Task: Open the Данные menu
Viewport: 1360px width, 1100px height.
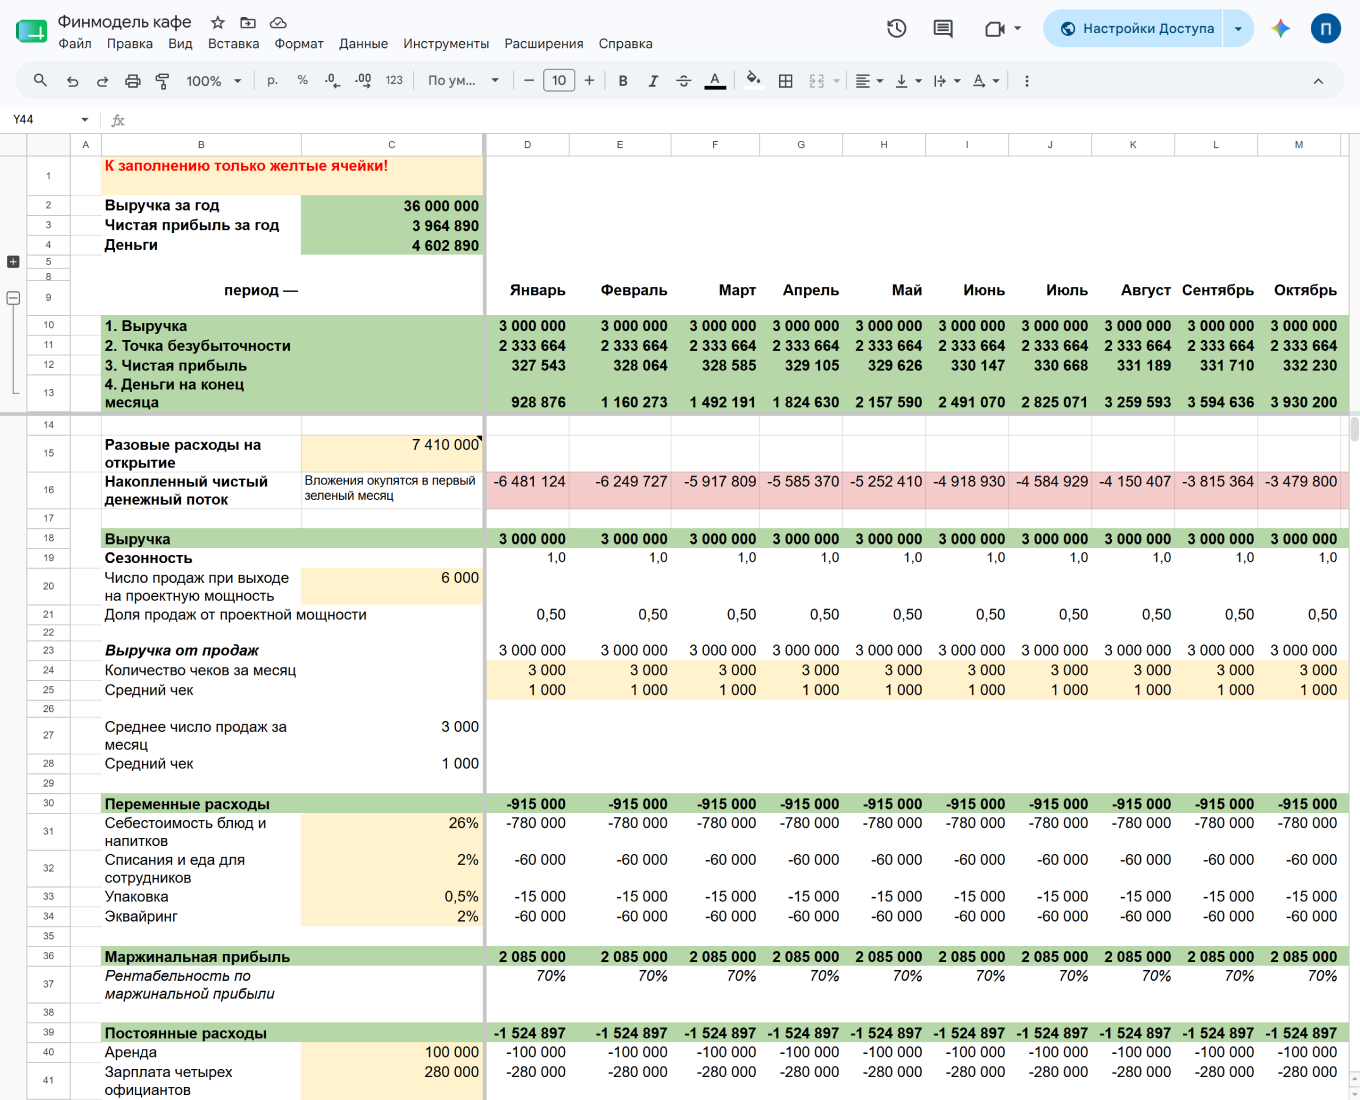Action: tap(363, 44)
